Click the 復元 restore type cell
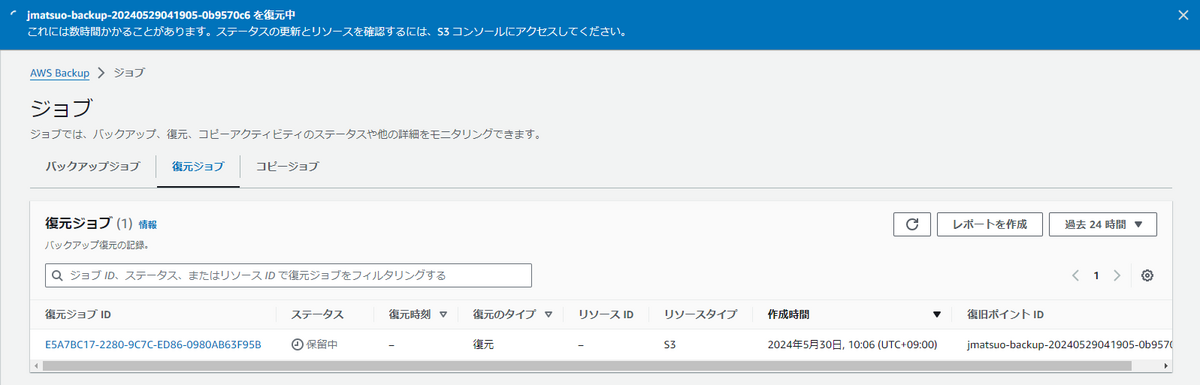The image size is (1200, 385). 483,344
